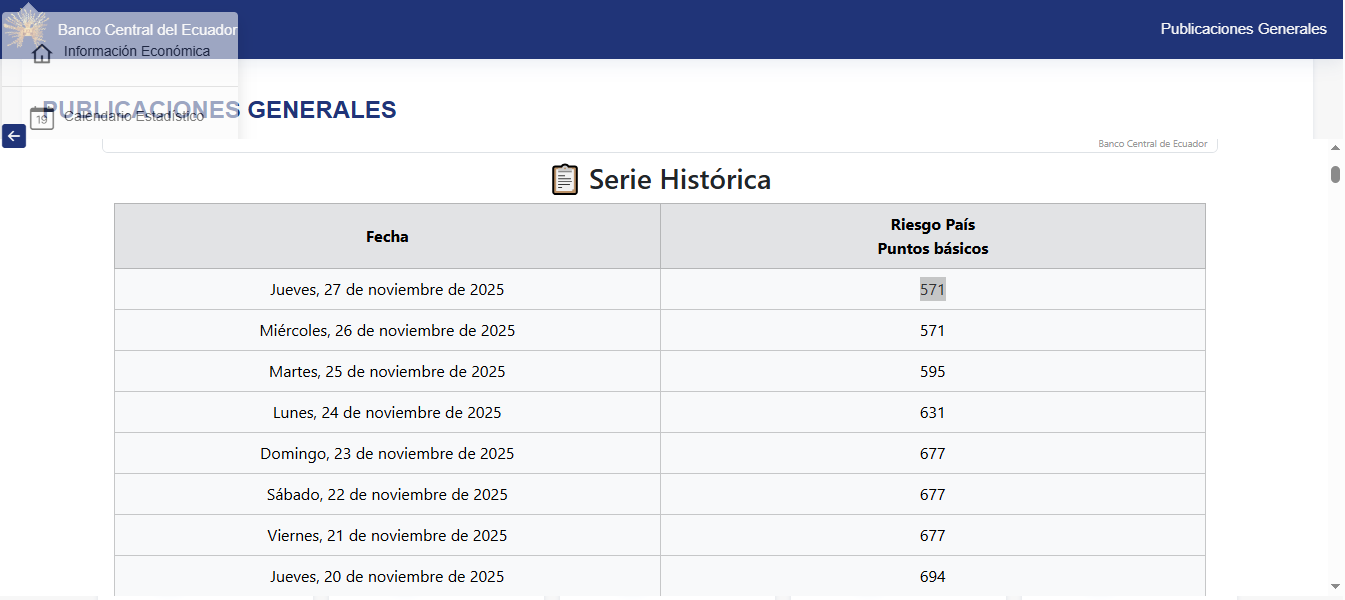
Task: Click the 694 value for 20 November
Action: 932,577
